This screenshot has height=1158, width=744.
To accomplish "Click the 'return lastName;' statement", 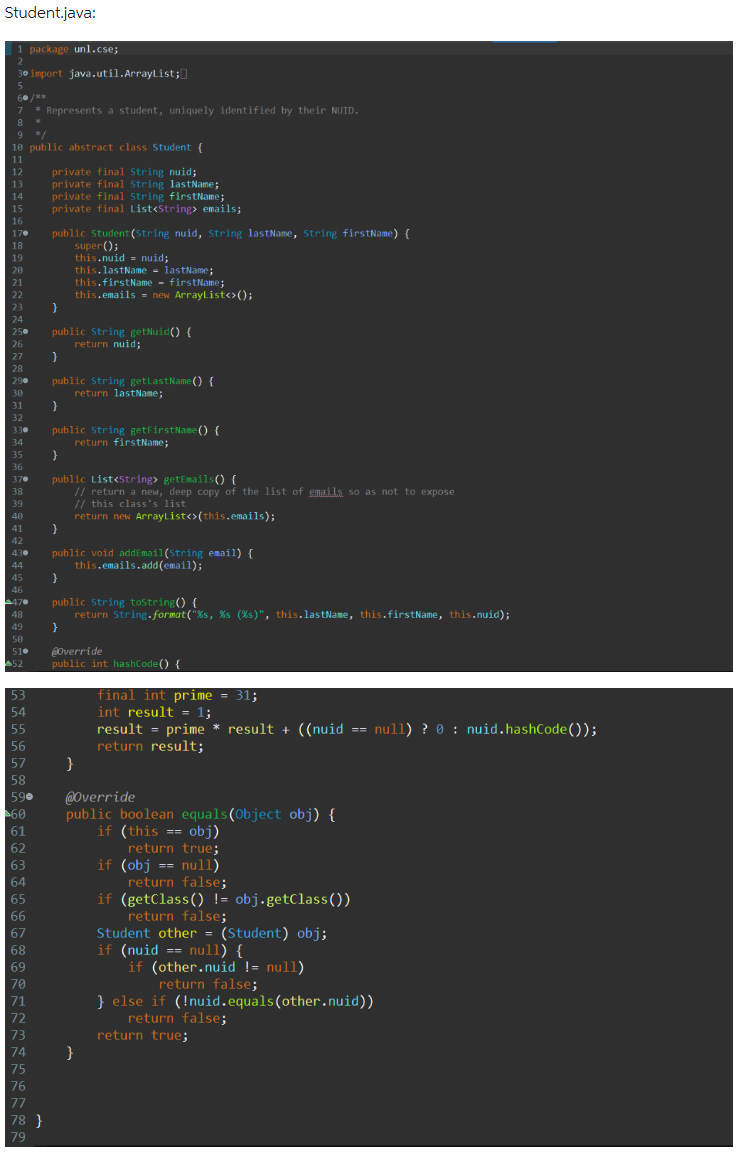I will tap(118, 394).
